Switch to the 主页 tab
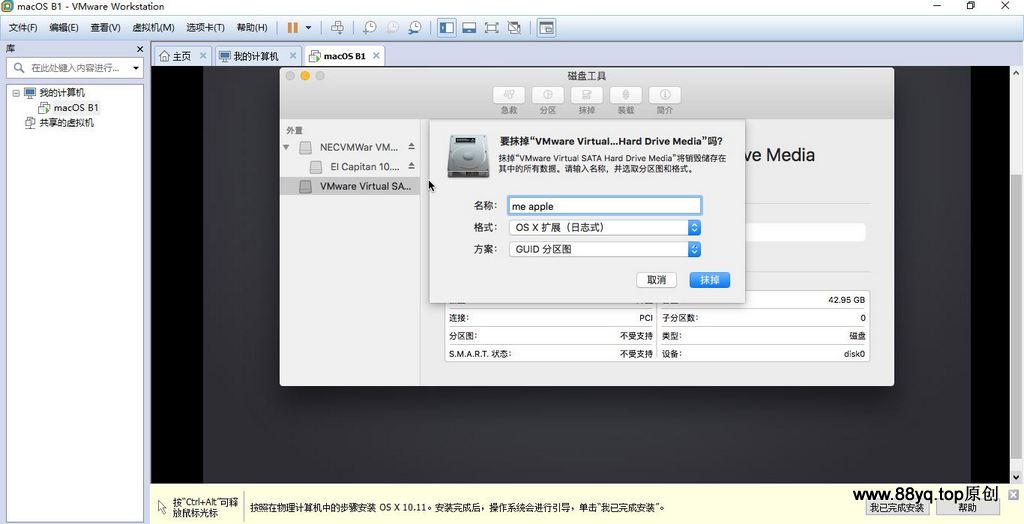The width and height of the screenshot is (1024, 524). coord(176,56)
